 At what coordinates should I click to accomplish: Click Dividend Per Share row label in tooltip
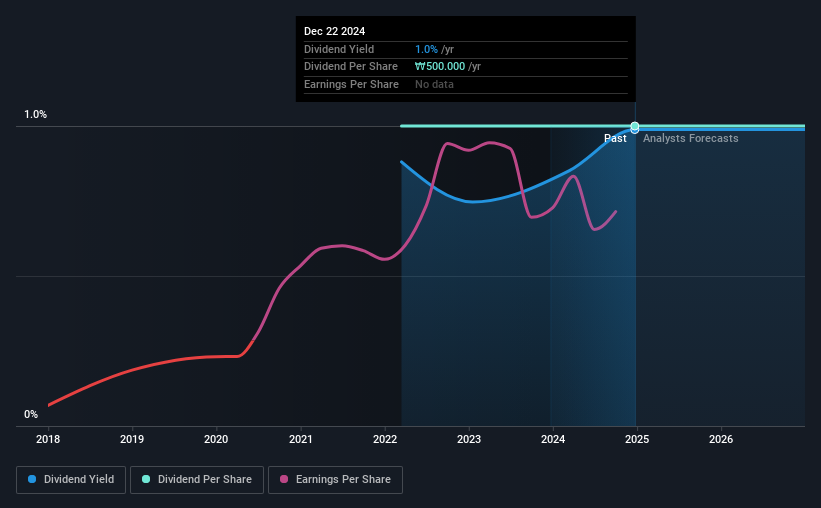coord(351,67)
